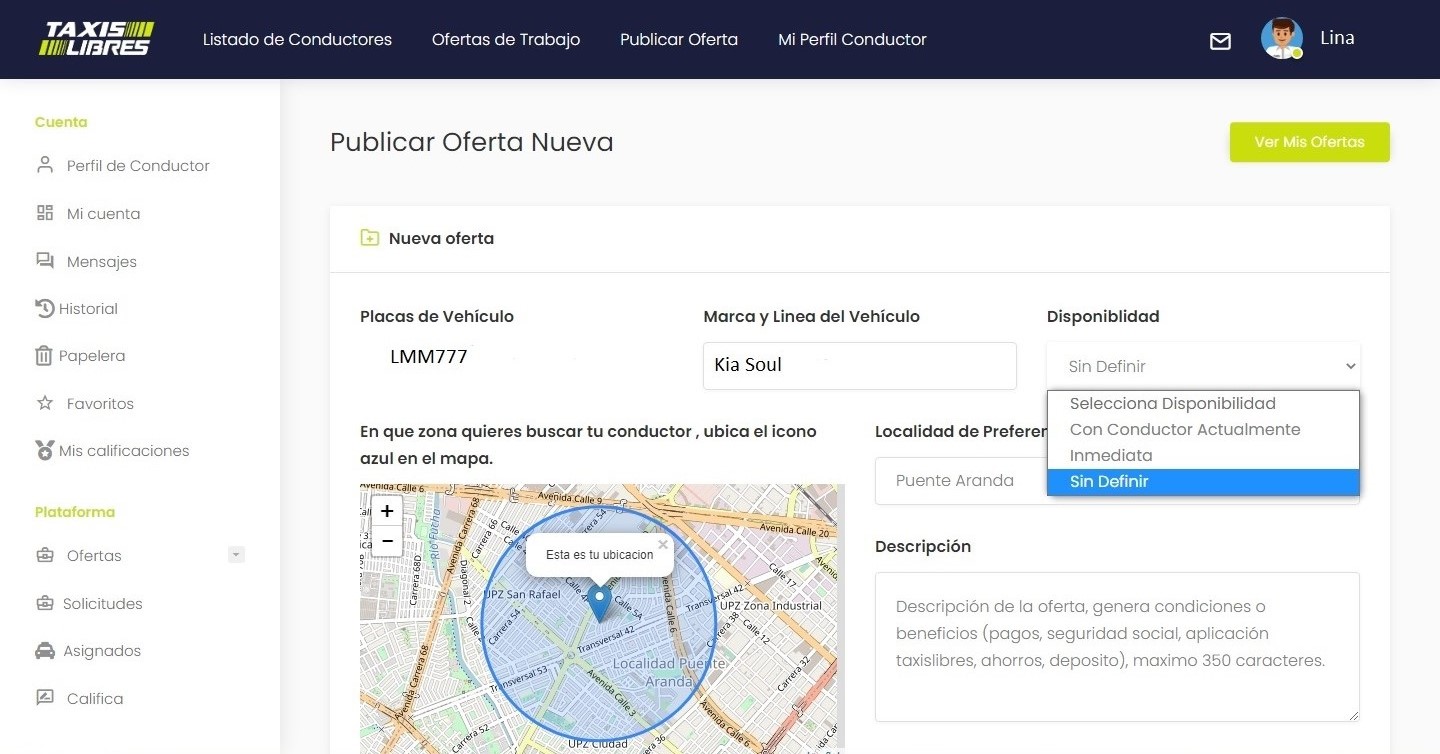Open the Localidad de Preferencia dropdown
The image size is (1440, 754).
pos(960,481)
